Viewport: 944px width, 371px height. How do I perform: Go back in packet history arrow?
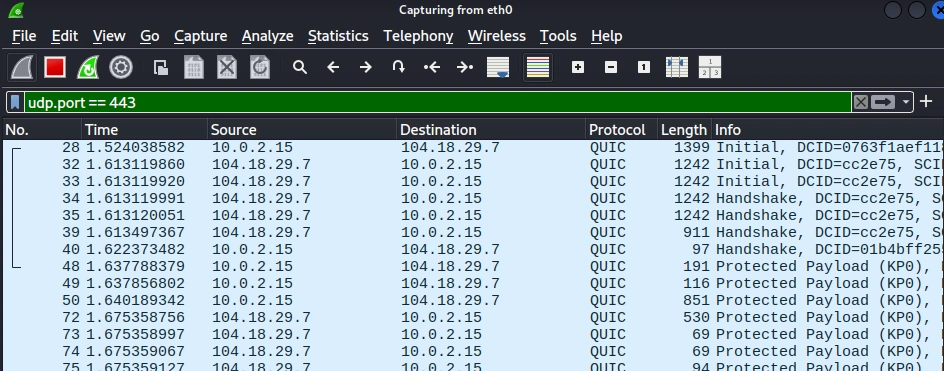333,67
